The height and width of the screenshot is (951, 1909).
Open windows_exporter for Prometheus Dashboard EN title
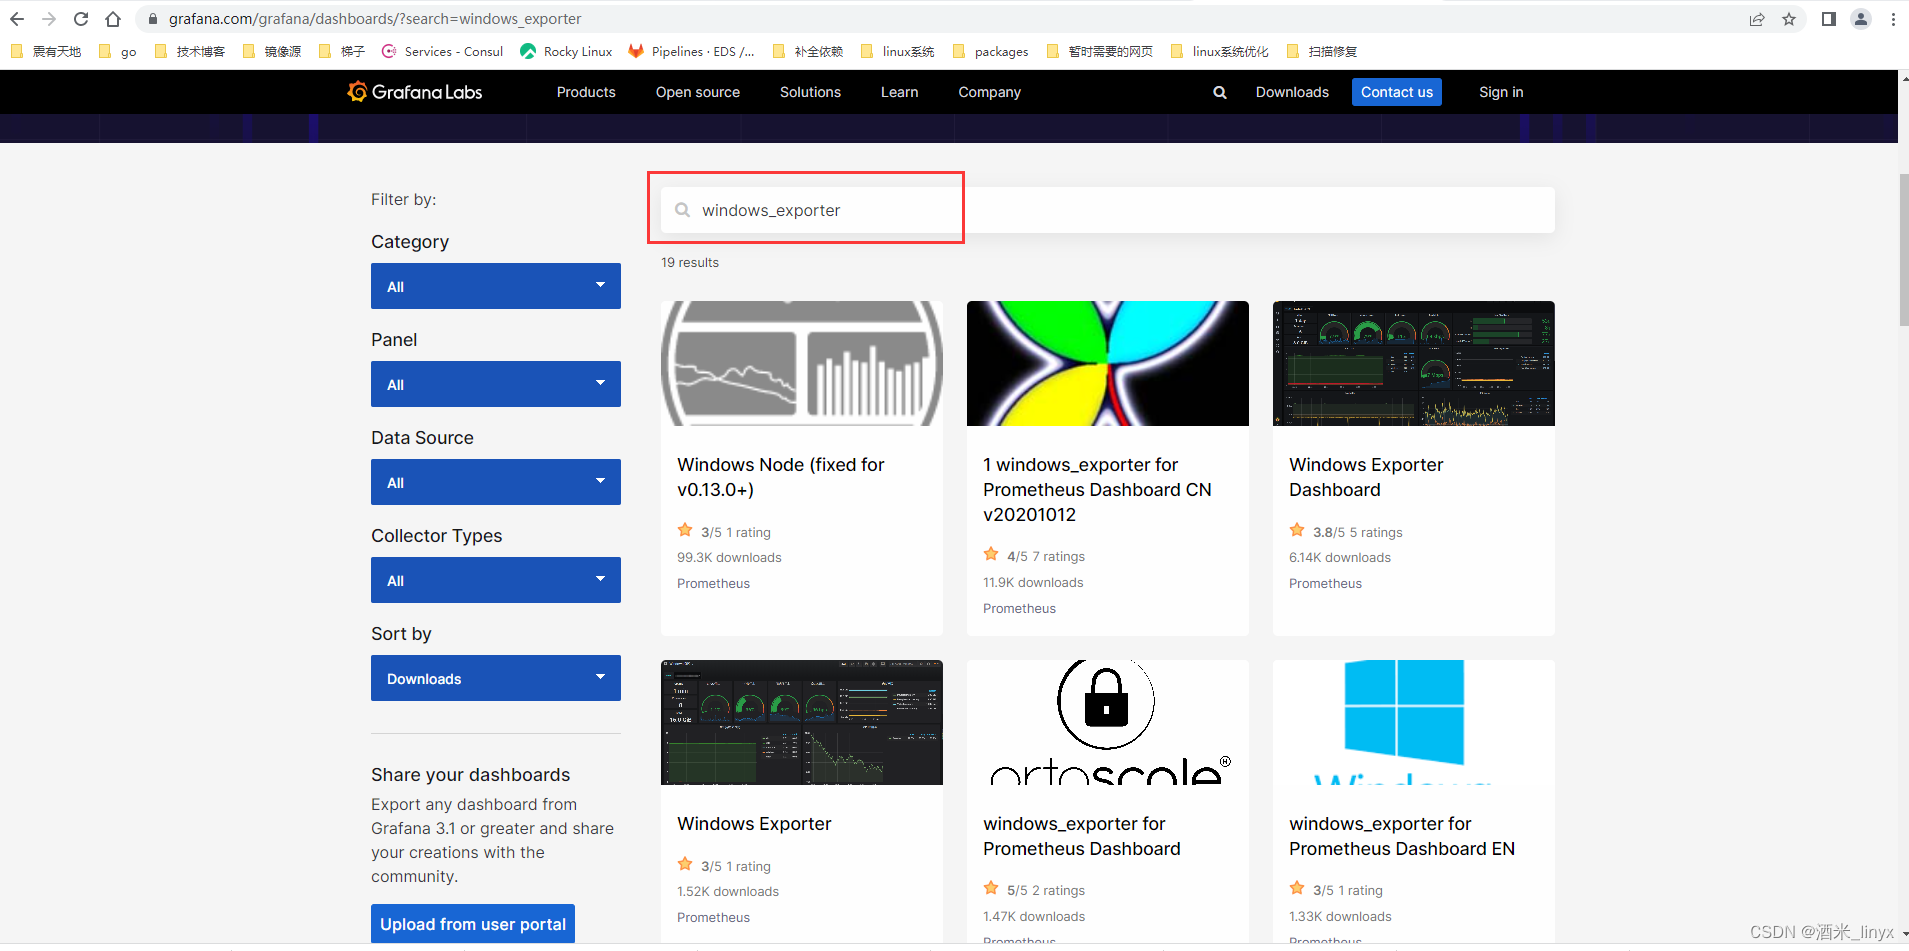pyautogui.click(x=1402, y=836)
